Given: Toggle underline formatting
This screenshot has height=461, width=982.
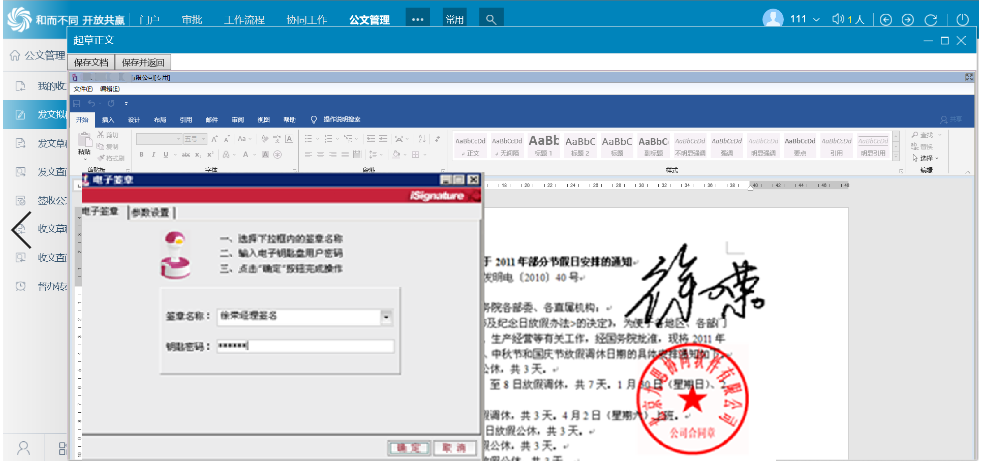Looking at the screenshot, I should tap(165, 155).
